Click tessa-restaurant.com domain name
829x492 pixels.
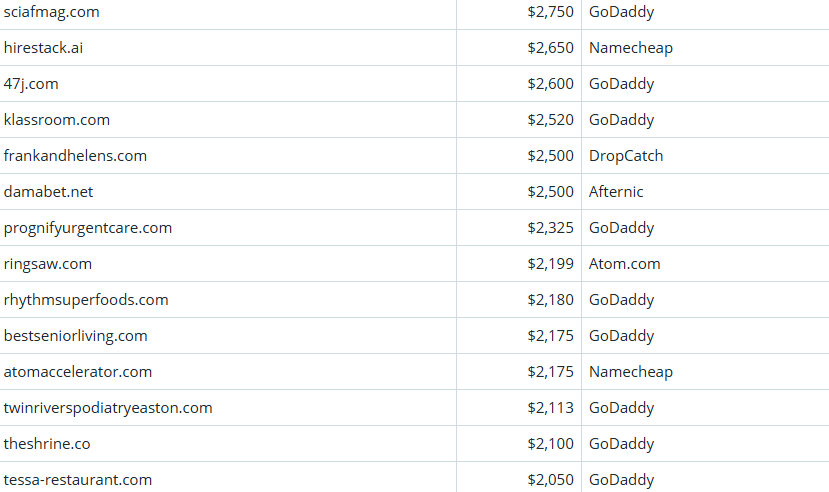point(78,480)
